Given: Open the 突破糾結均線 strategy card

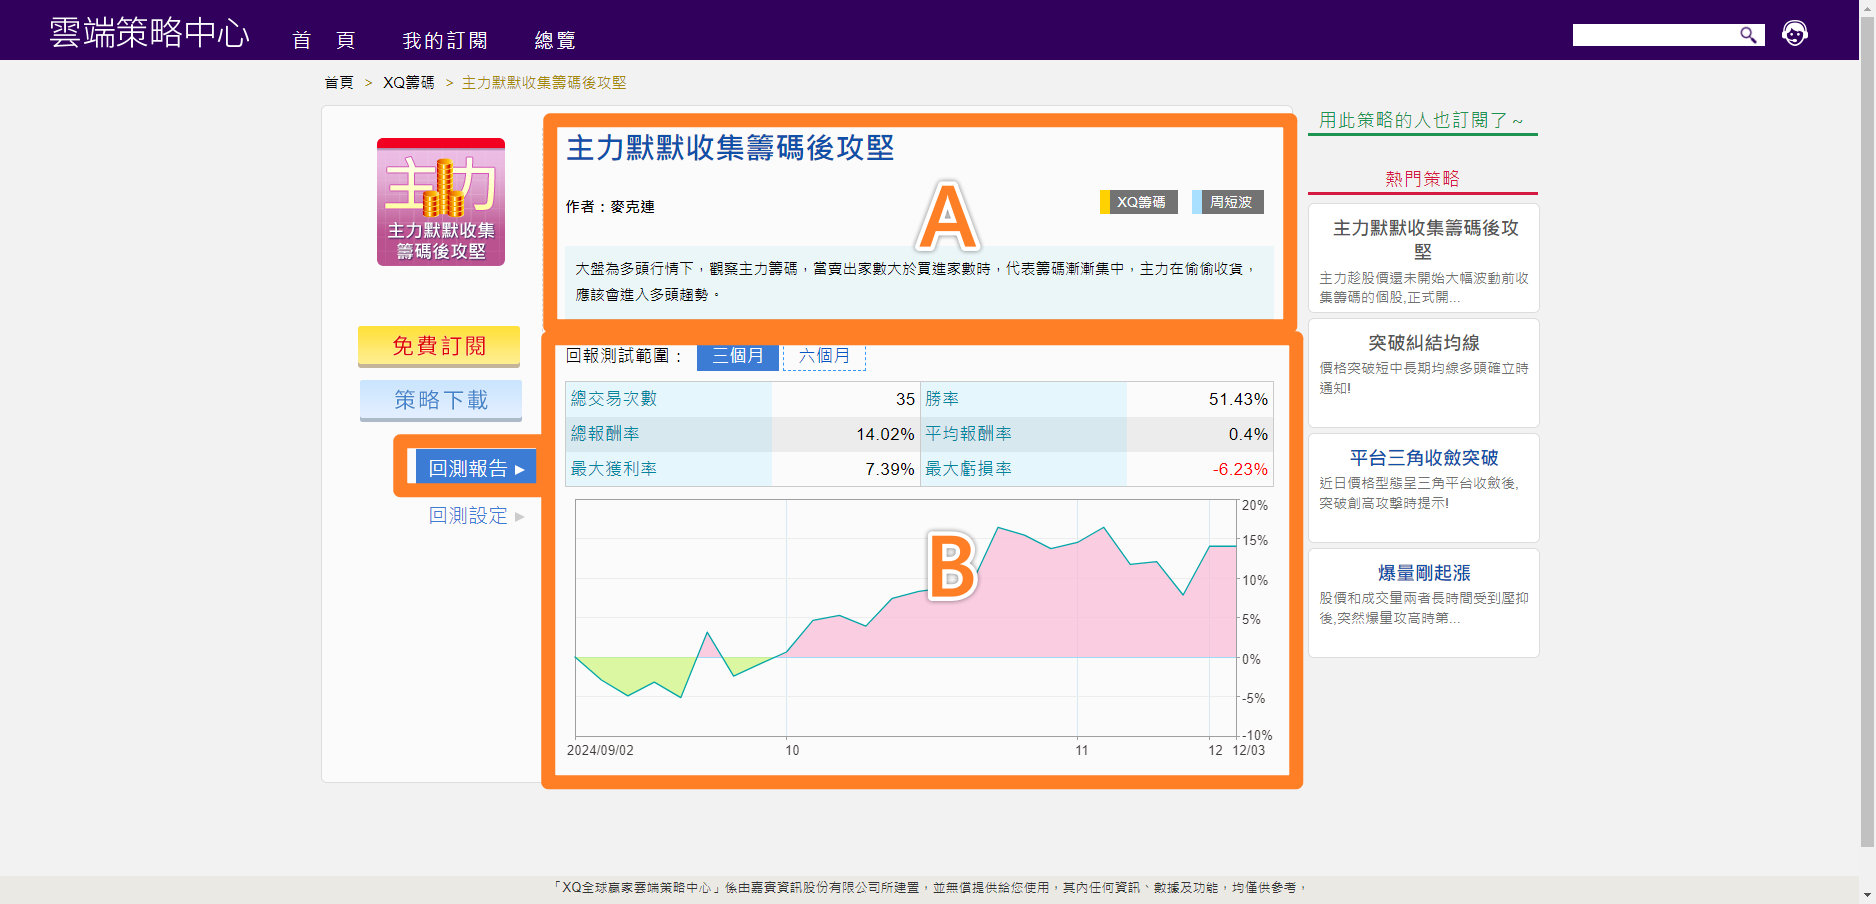Looking at the screenshot, I should click(x=1423, y=372).
